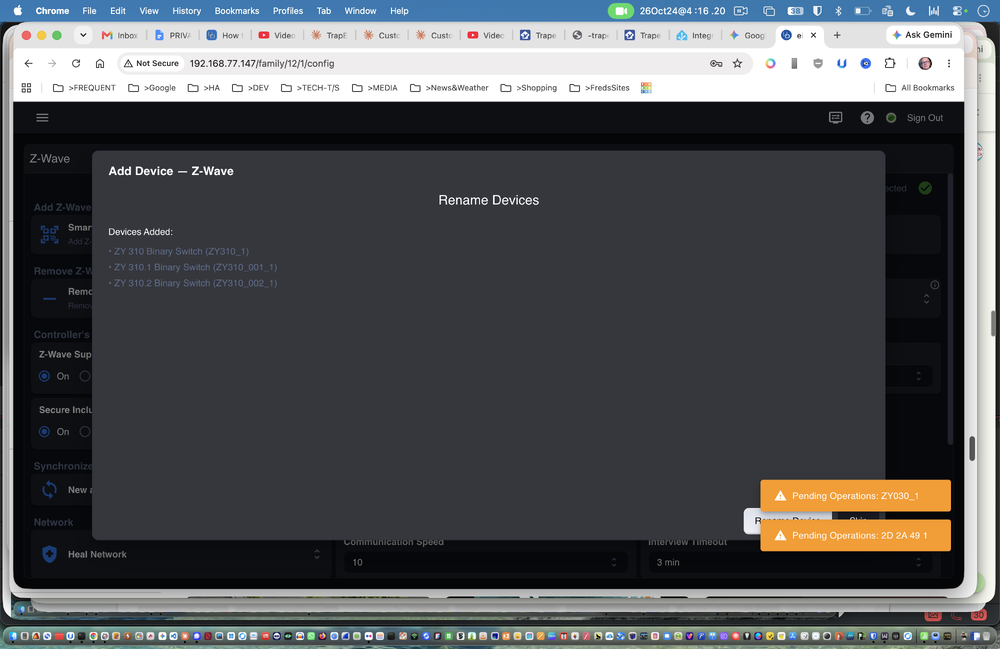
Task: Open the TECH-T/S bookmarks folder
Action: tap(311, 88)
